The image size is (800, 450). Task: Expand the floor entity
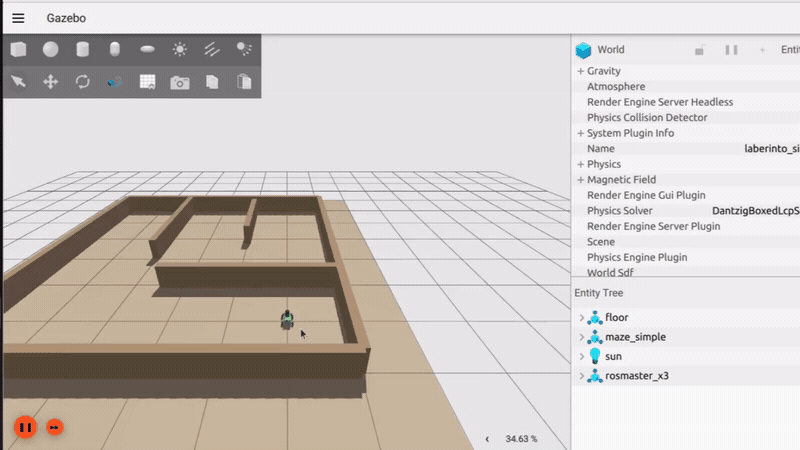pyautogui.click(x=582, y=317)
